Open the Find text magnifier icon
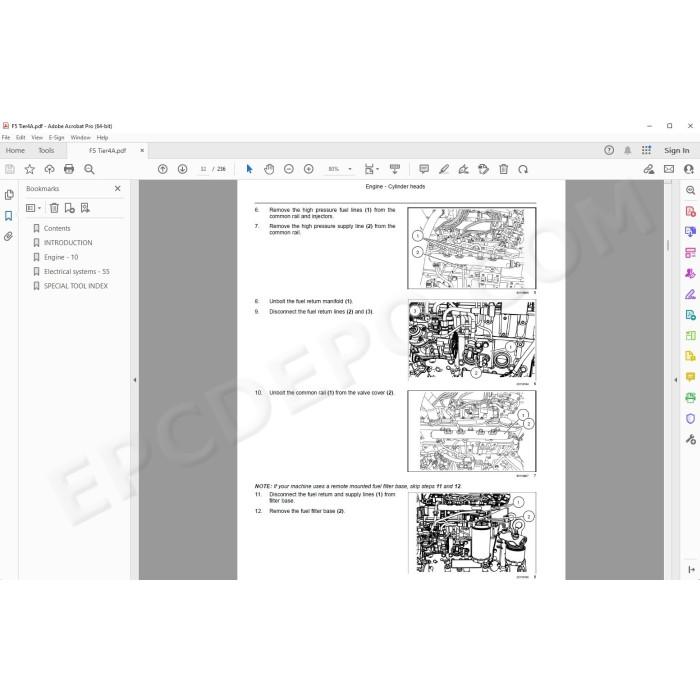700x700 pixels. (x=89, y=169)
